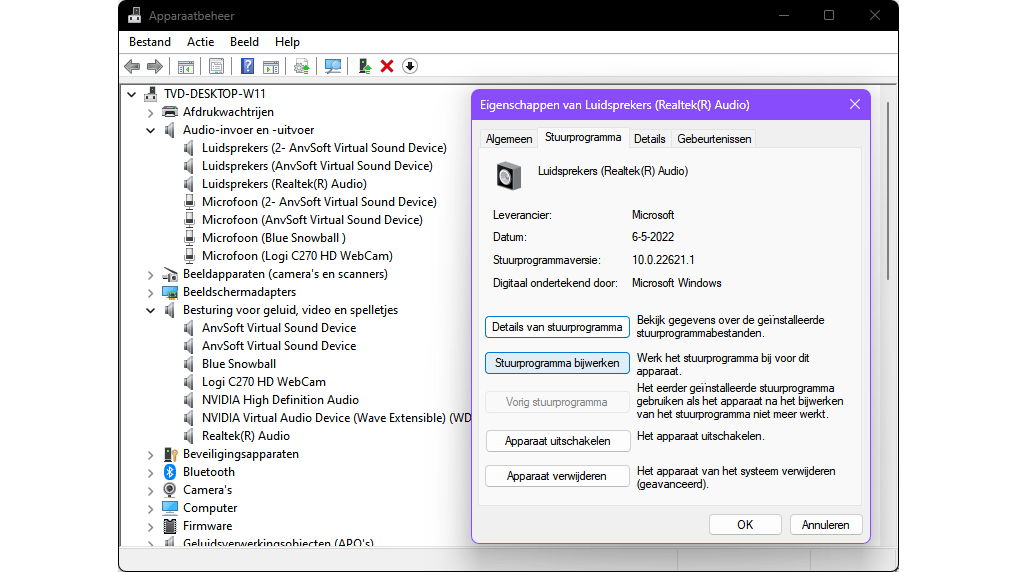The width and height of the screenshot is (1017, 572).
Task: Click the red X uninstall device icon
Action: coord(387,66)
